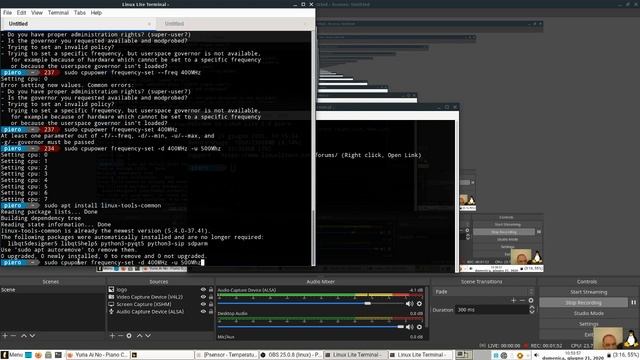This screenshot has height=360, width=640.
Task: Open OBS 25.0.8 taskbar entry
Action: (x=291, y=355)
